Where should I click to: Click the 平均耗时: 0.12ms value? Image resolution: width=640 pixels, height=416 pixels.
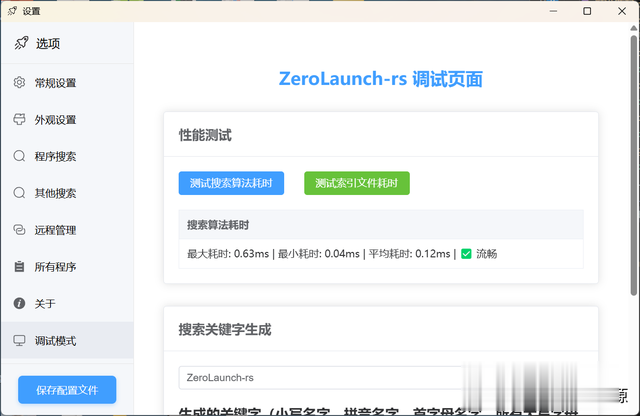click(x=409, y=254)
